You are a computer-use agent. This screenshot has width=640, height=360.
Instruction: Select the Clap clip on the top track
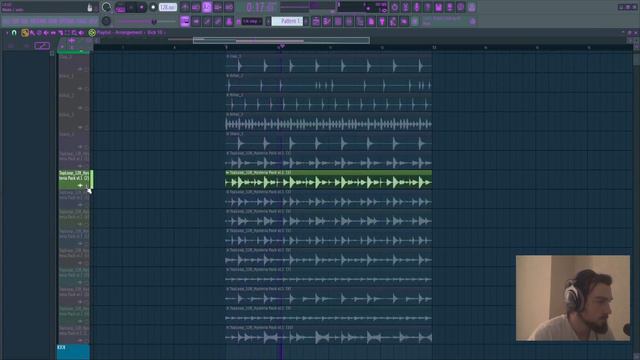coord(329,63)
